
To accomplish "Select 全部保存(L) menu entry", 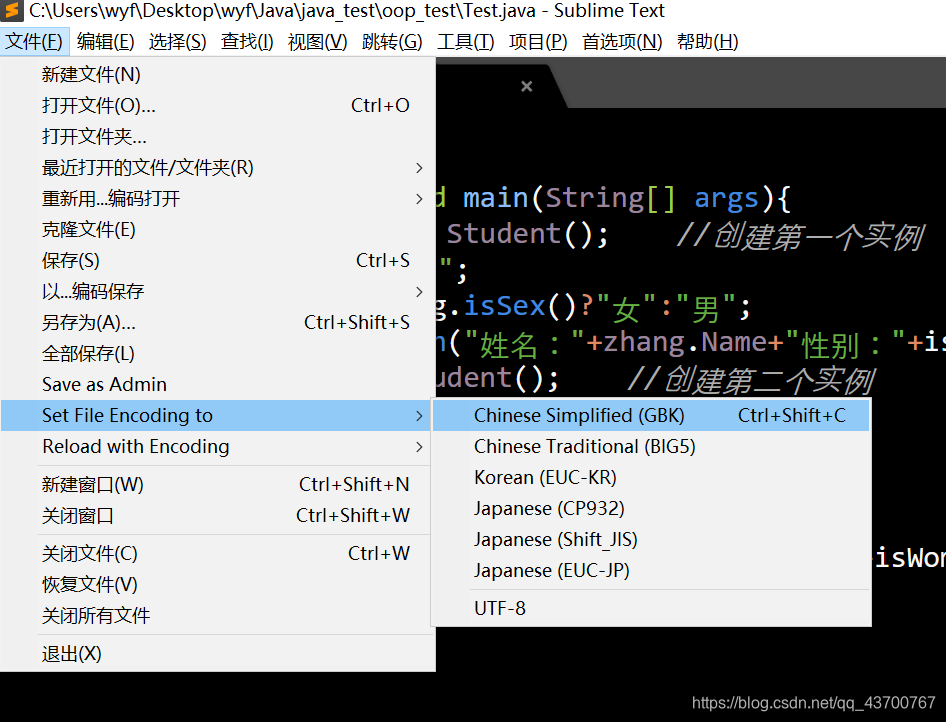I will tap(217, 353).
